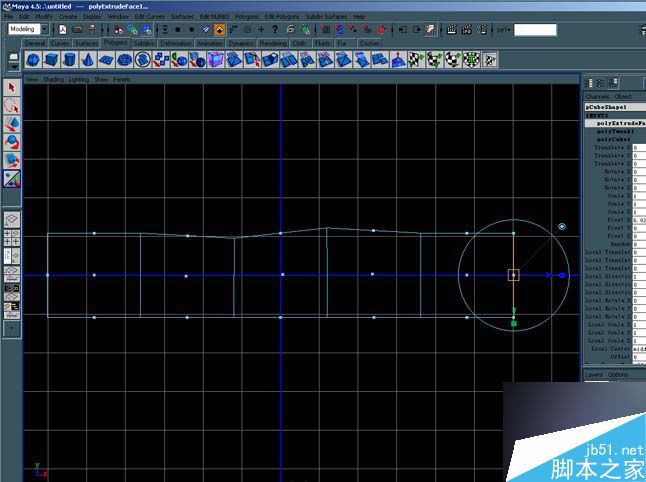The image size is (646, 482).
Task: Select polyExtrudeFace input node in Channel Box
Action: pos(616,123)
